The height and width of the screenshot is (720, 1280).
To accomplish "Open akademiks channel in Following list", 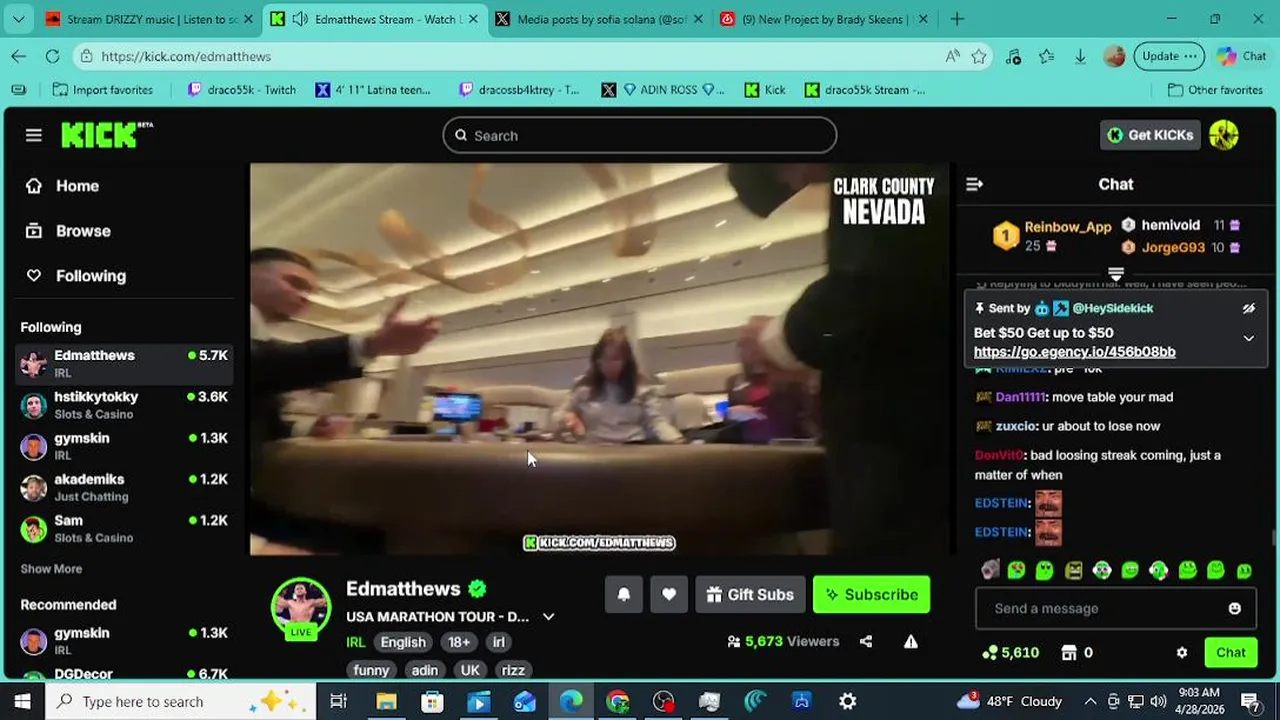I will tap(125, 487).
